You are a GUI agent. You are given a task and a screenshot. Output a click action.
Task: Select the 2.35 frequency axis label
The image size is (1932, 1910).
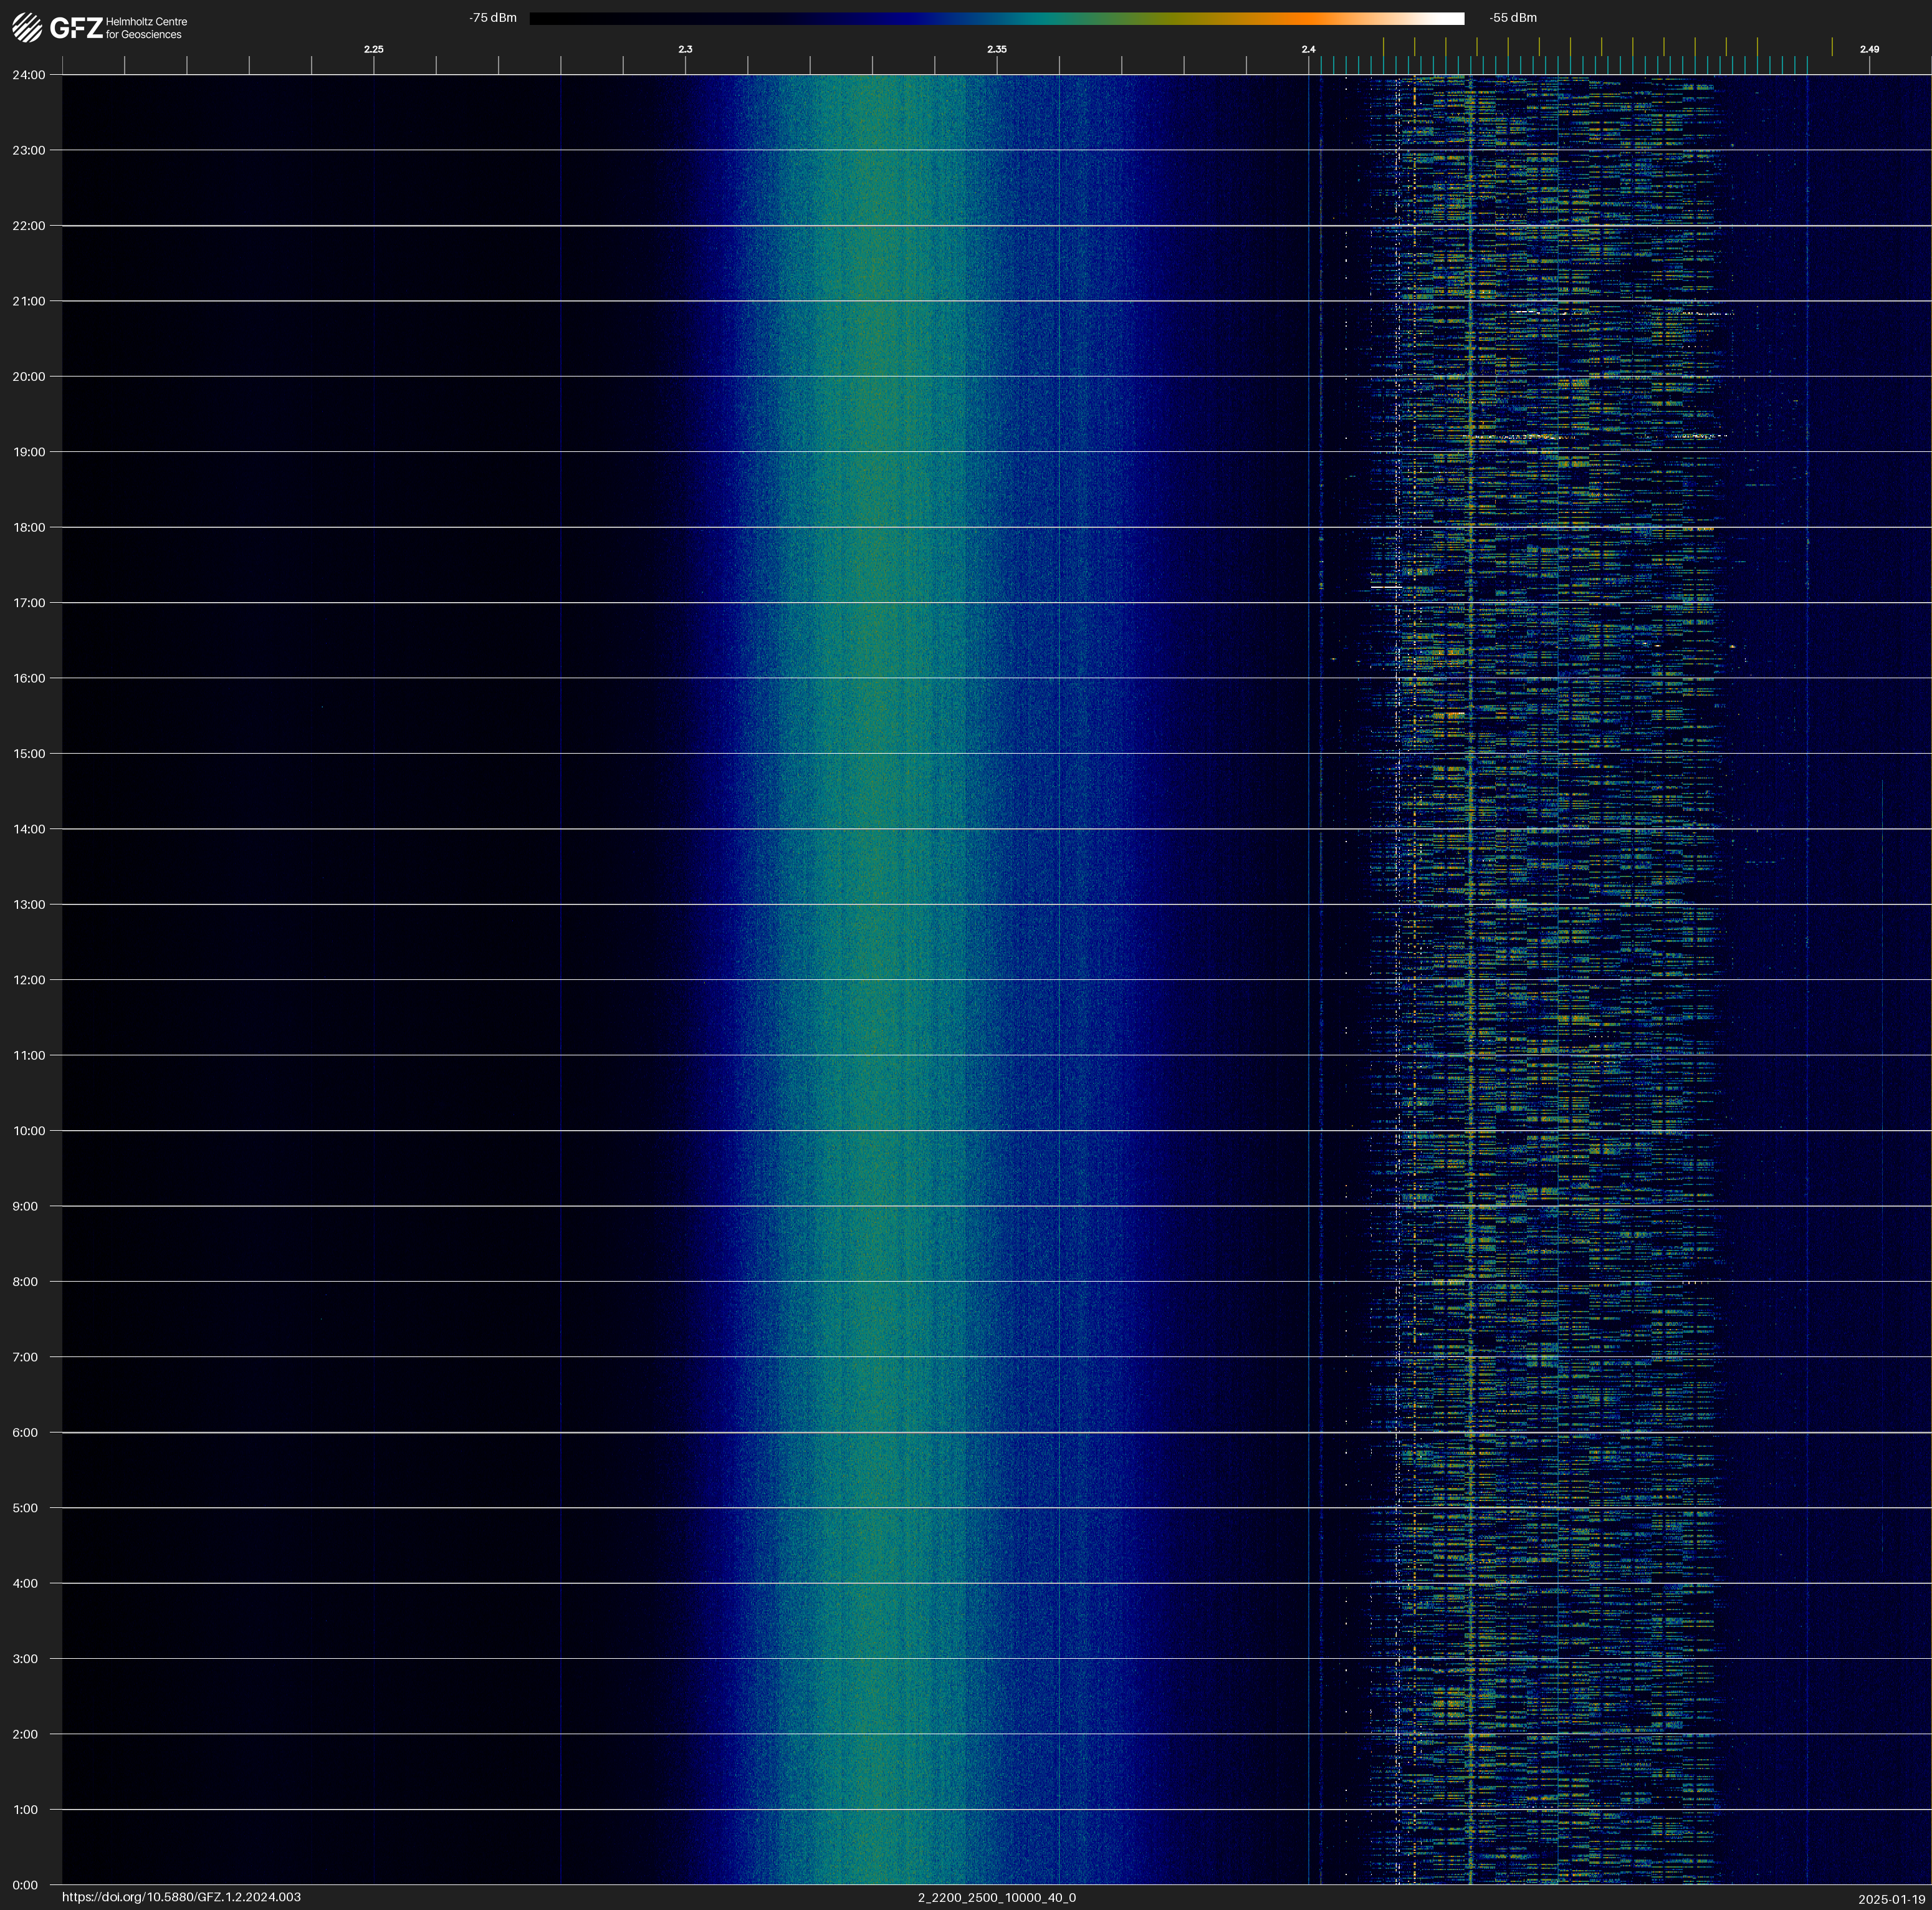(996, 49)
